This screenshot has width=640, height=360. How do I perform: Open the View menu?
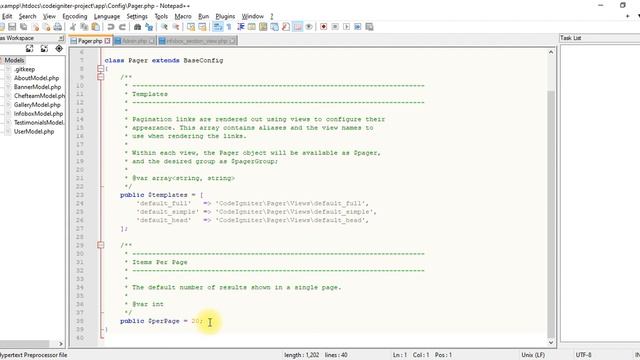coord(49,16)
